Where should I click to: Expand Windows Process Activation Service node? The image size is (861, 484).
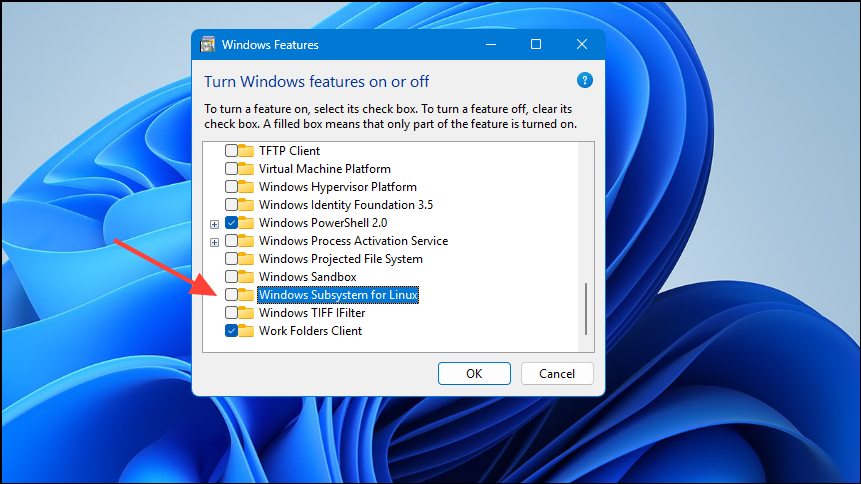(215, 242)
